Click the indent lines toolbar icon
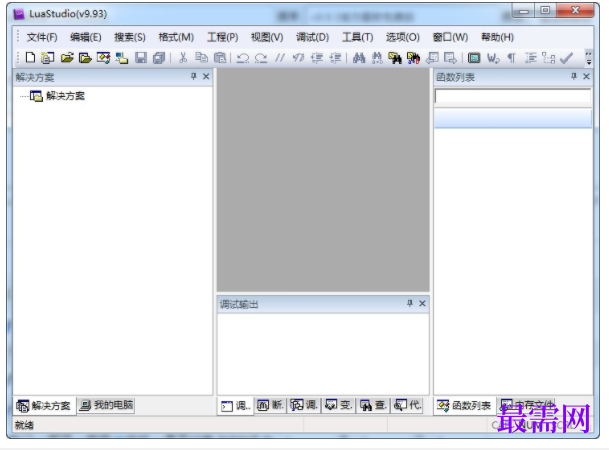 click(531, 58)
